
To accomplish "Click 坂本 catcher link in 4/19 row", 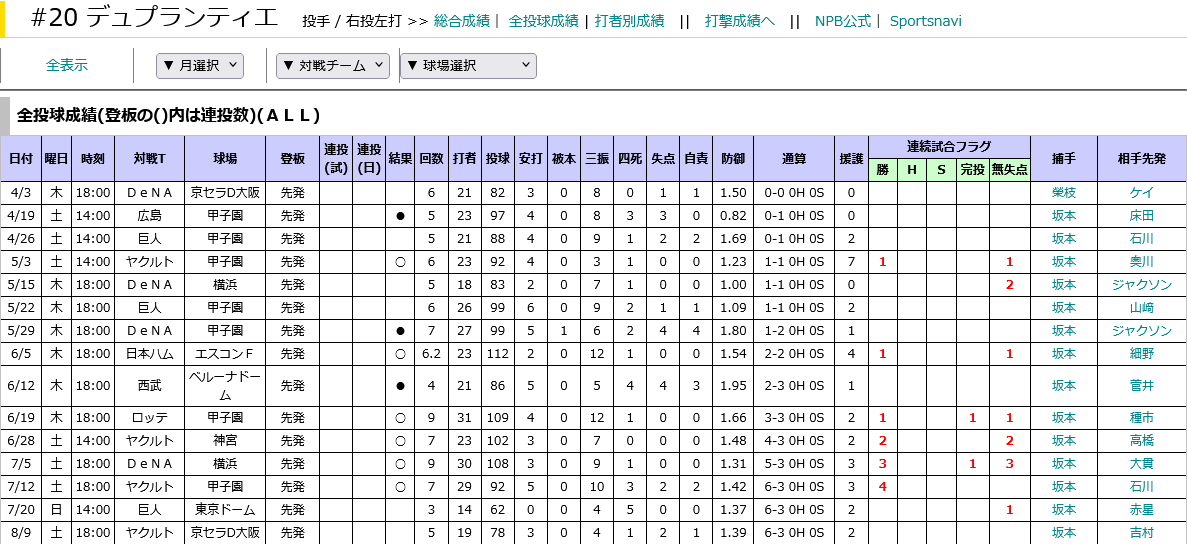I will [x=1064, y=216].
